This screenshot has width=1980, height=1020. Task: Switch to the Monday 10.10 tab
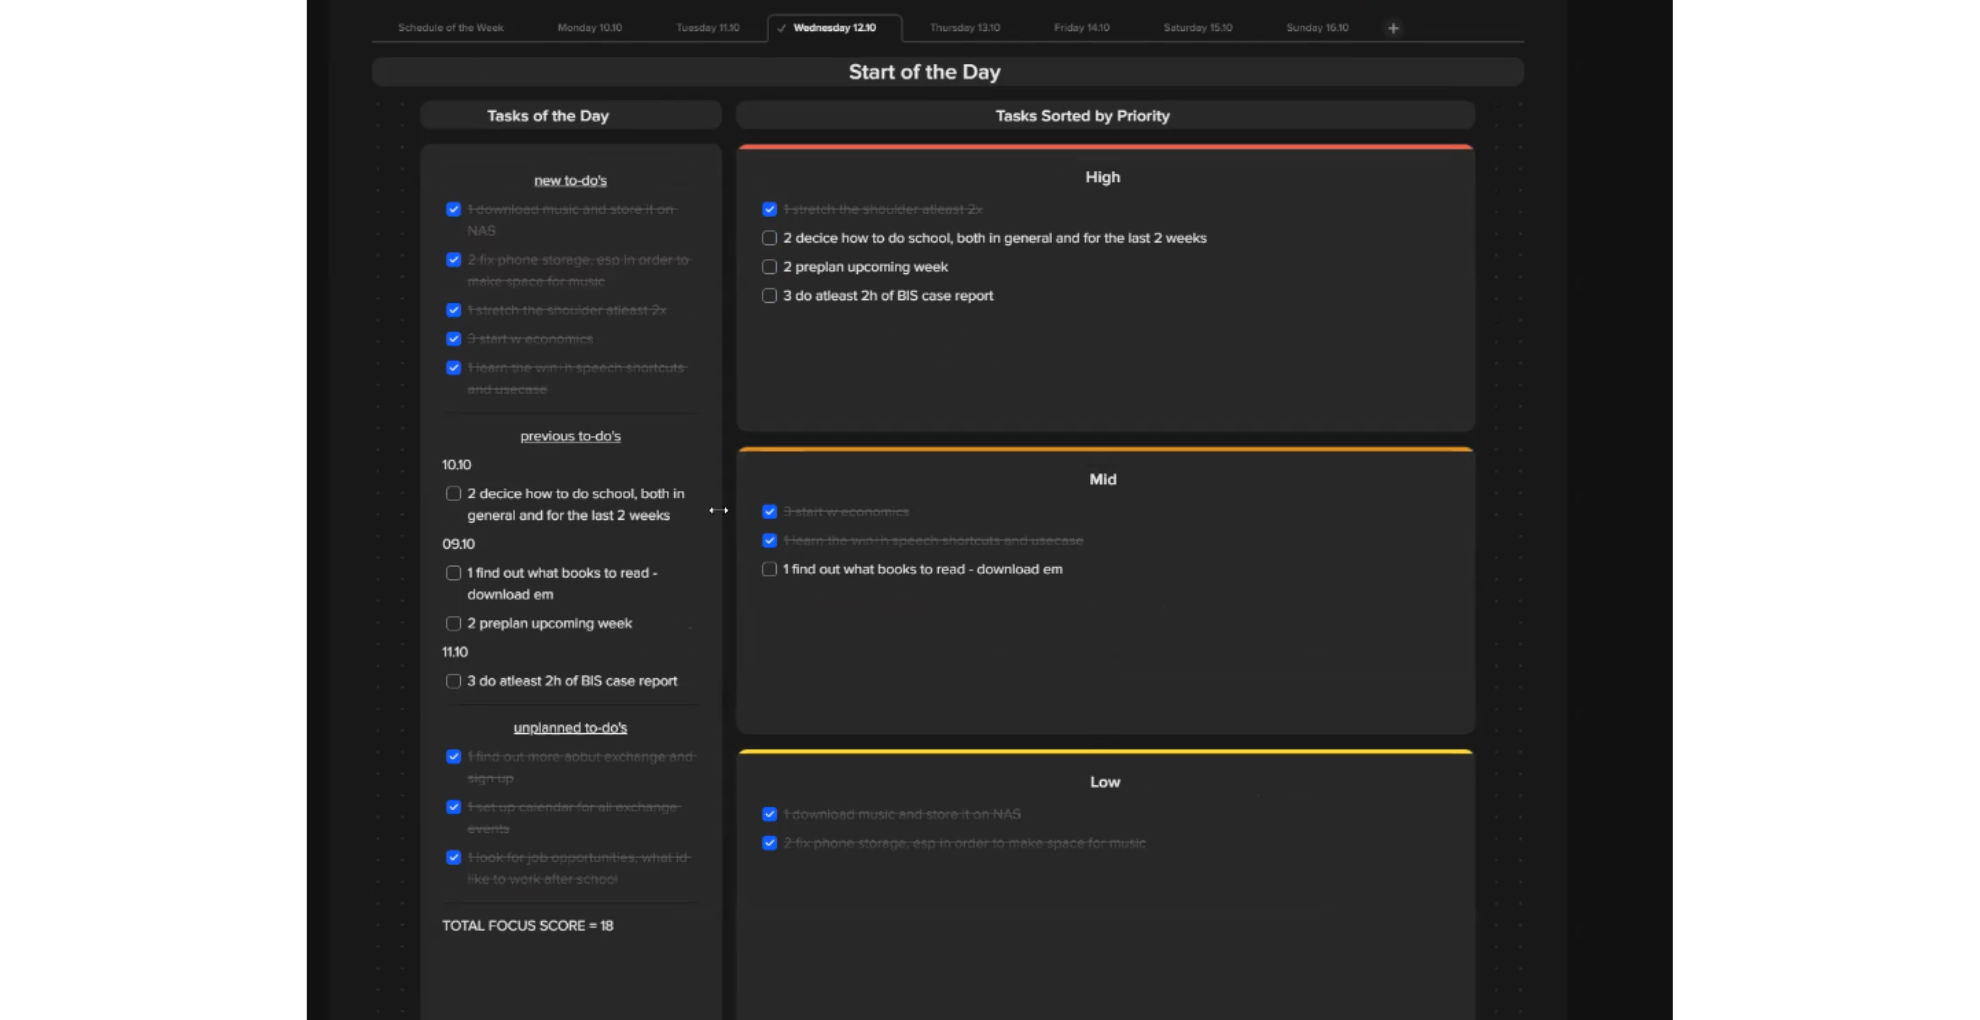click(590, 28)
